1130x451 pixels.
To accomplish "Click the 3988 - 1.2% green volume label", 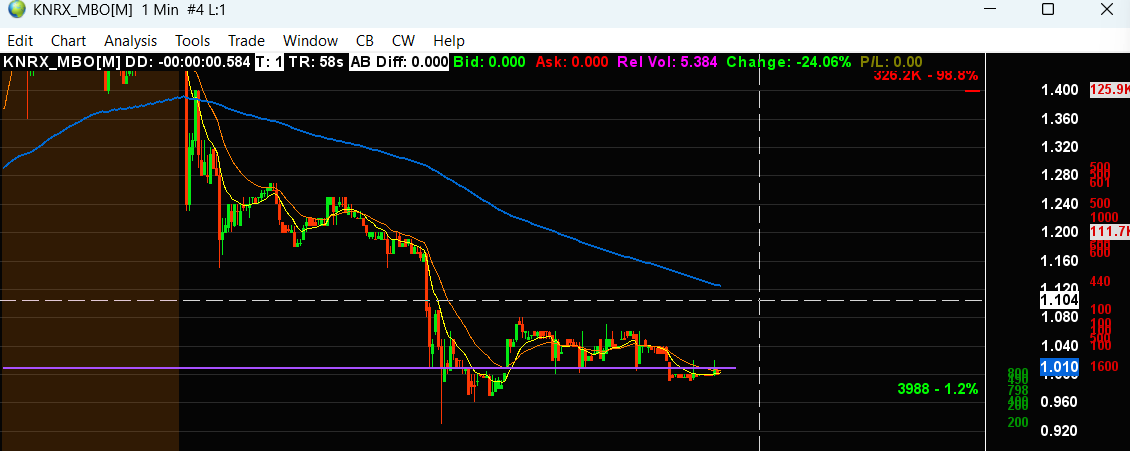I will (938, 389).
